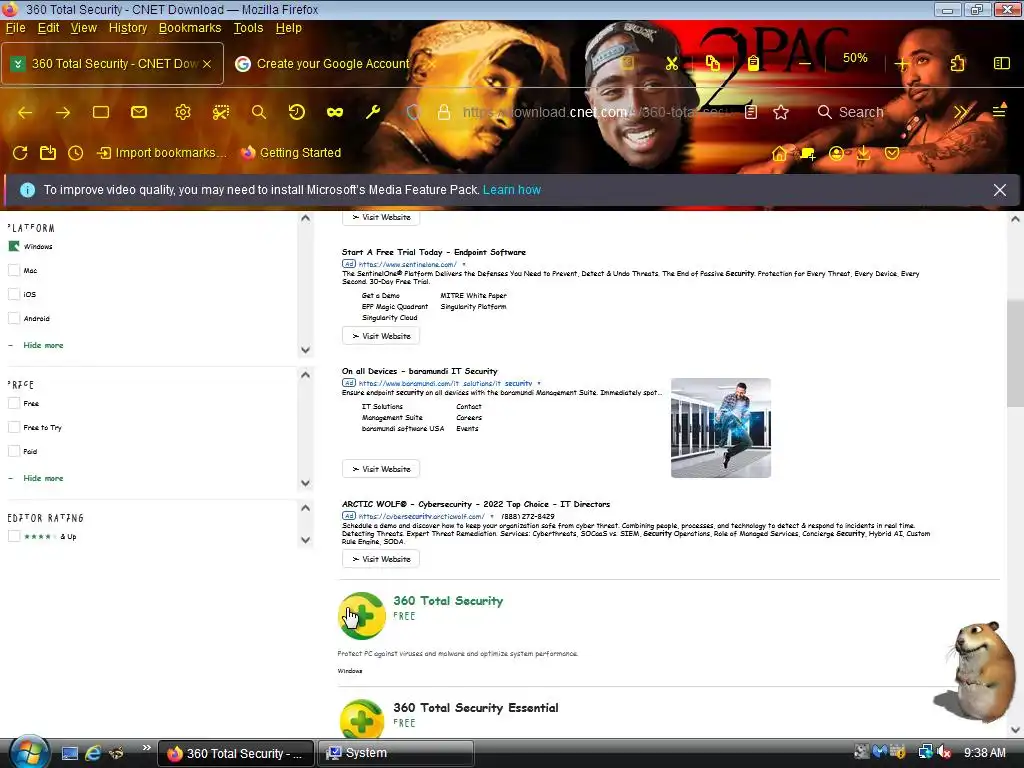
Task: Show more toolbar items overflow chevron
Action: click(960, 112)
